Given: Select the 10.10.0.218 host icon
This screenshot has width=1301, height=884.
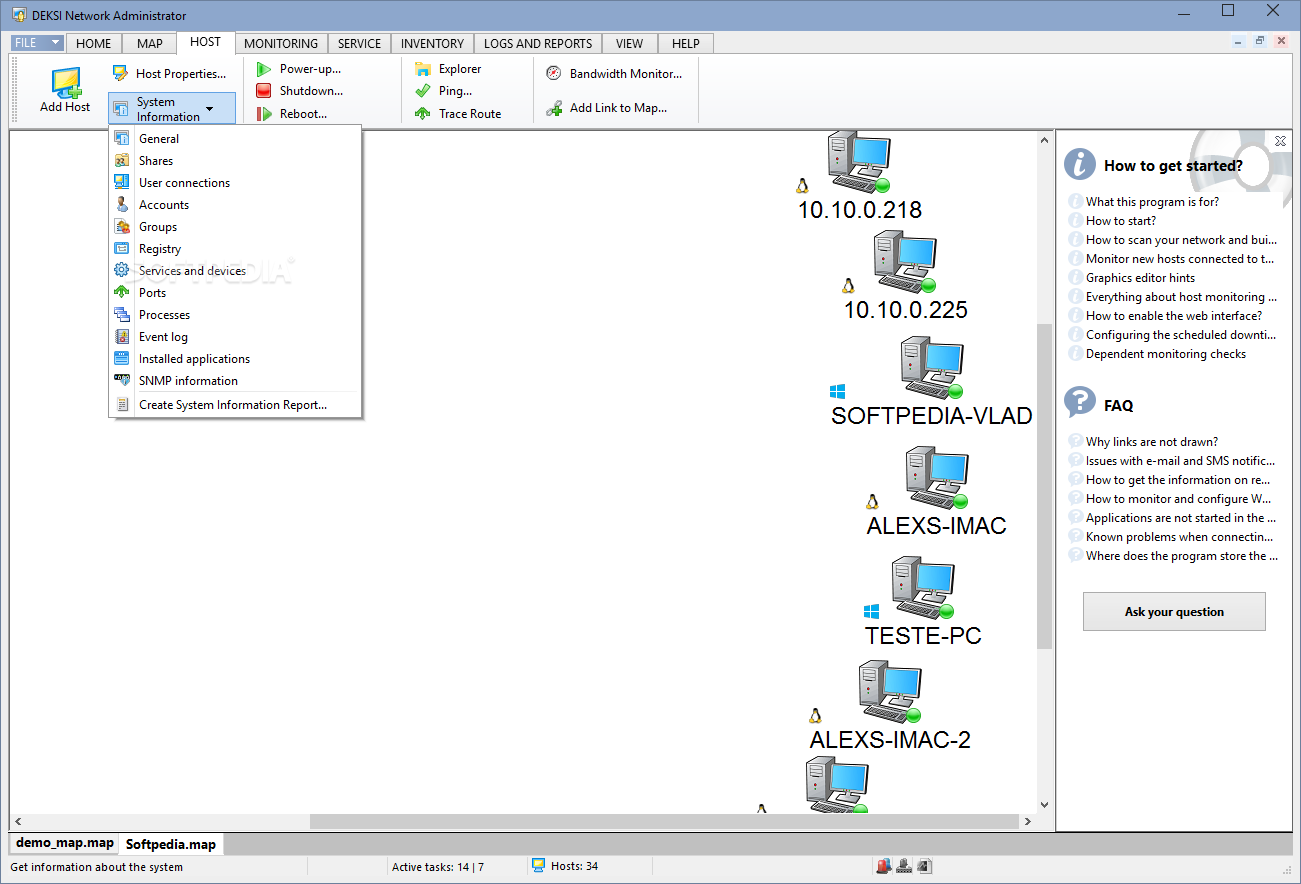Looking at the screenshot, I should click(x=859, y=161).
